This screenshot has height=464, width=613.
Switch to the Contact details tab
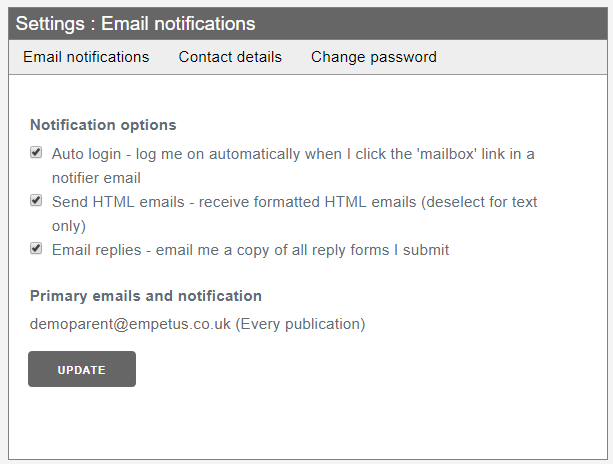(x=230, y=57)
